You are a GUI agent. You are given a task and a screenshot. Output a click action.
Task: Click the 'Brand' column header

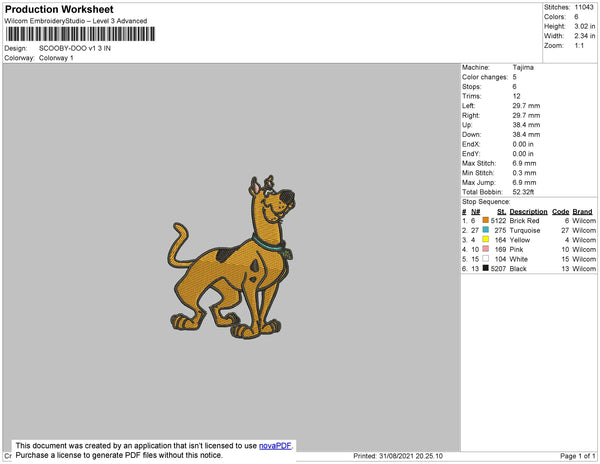(582, 212)
